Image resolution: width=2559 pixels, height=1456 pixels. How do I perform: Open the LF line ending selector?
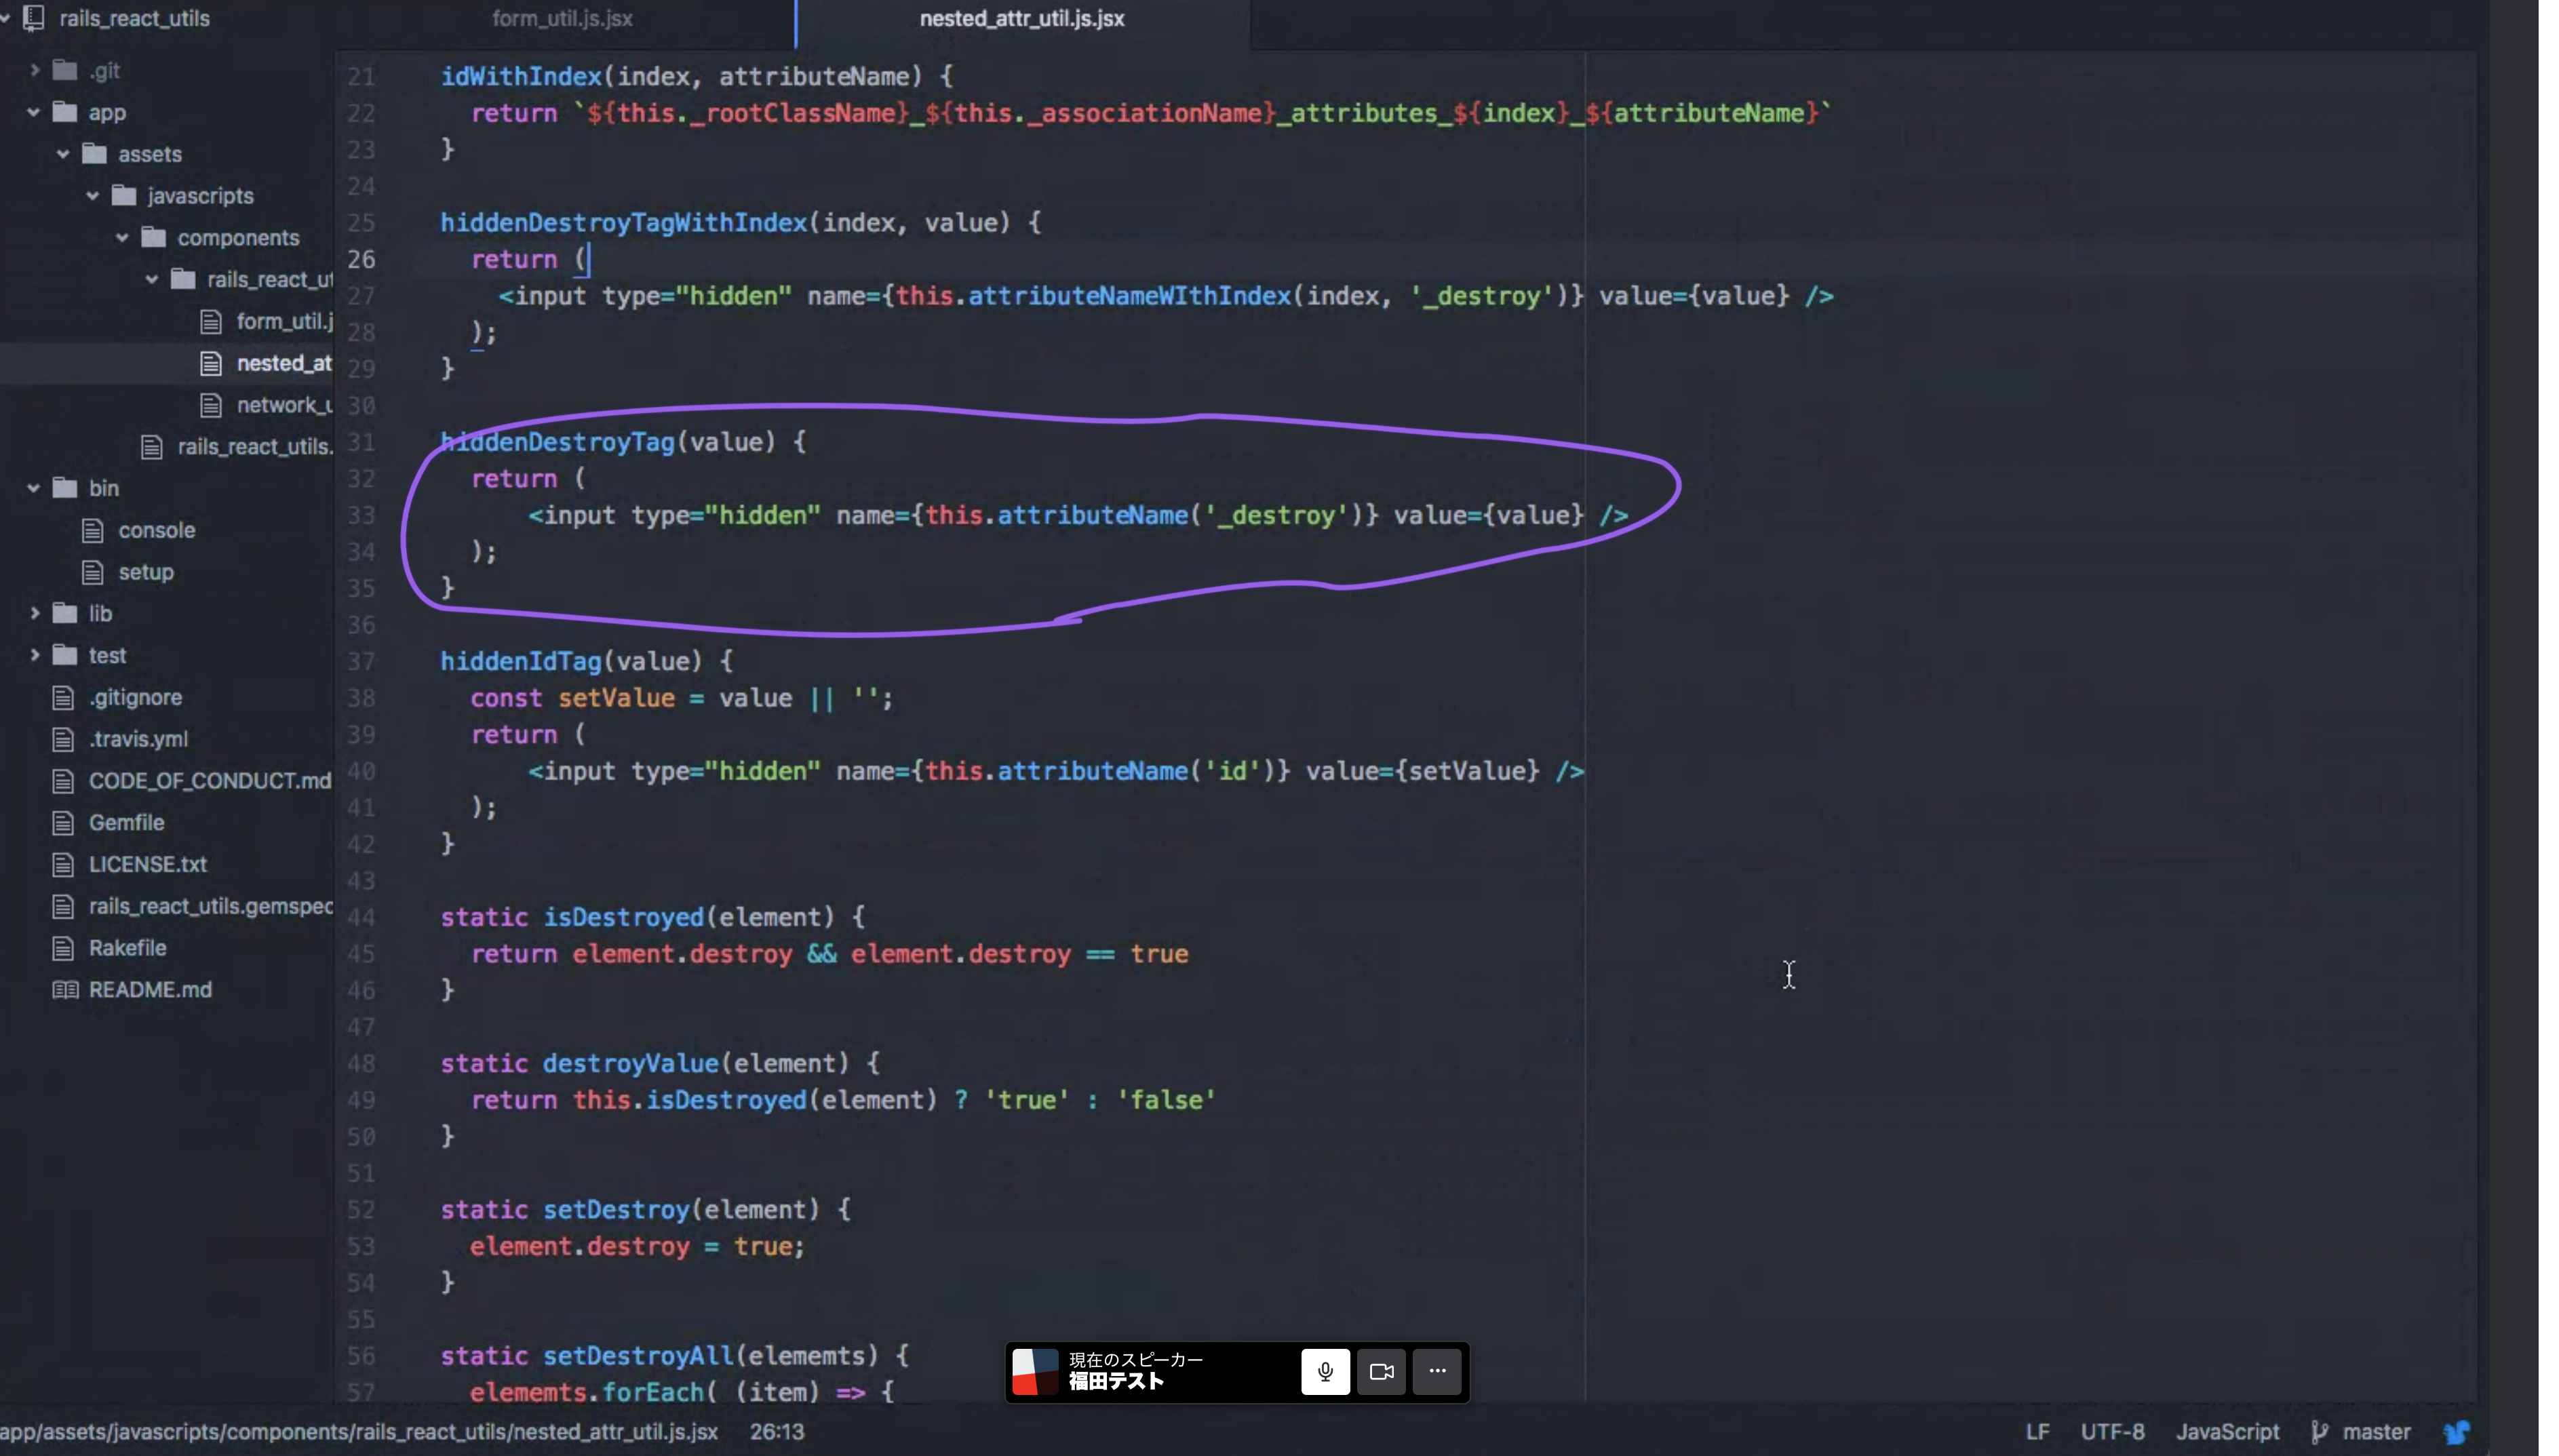pyautogui.click(x=2038, y=1432)
